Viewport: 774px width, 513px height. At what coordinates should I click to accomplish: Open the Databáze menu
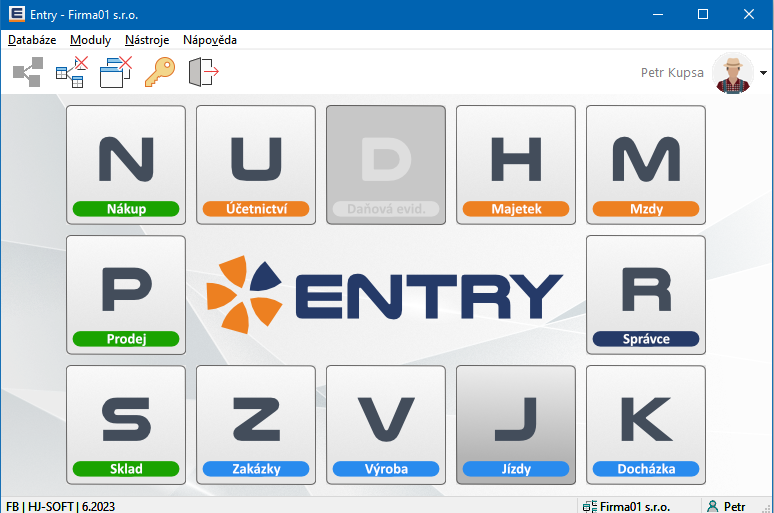point(32,40)
